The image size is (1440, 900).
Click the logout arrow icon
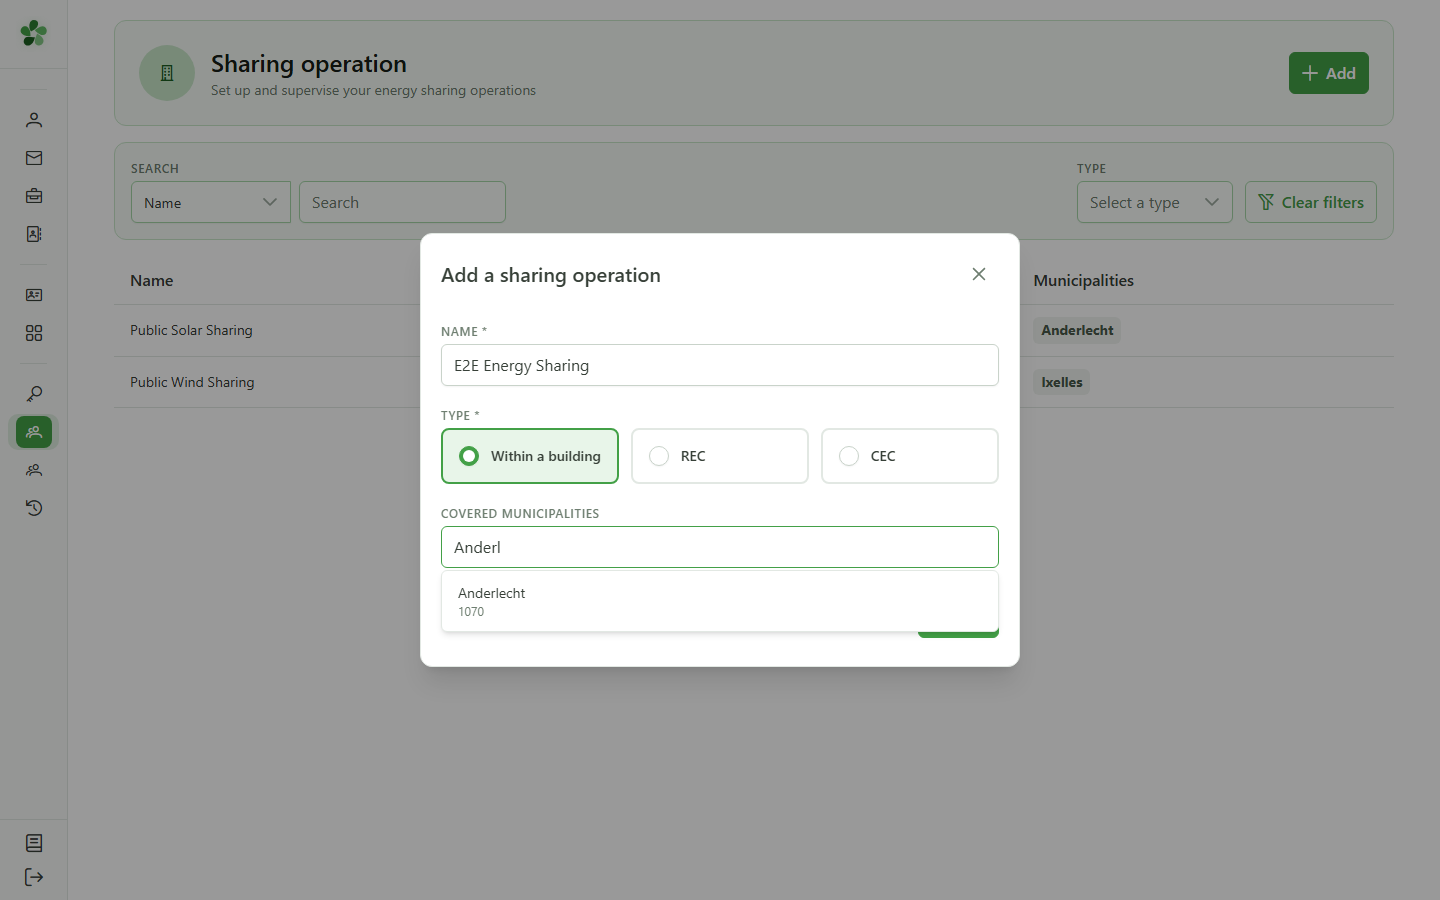point(34,877)
